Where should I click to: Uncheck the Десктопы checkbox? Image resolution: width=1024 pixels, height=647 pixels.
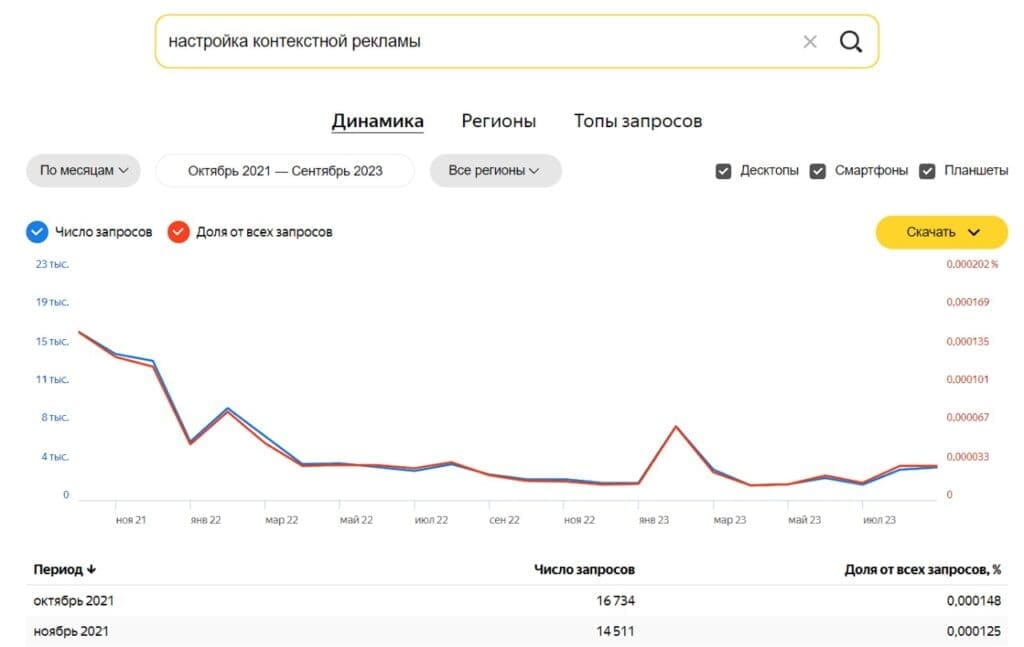pyautogui.click(x=723, y=171)
